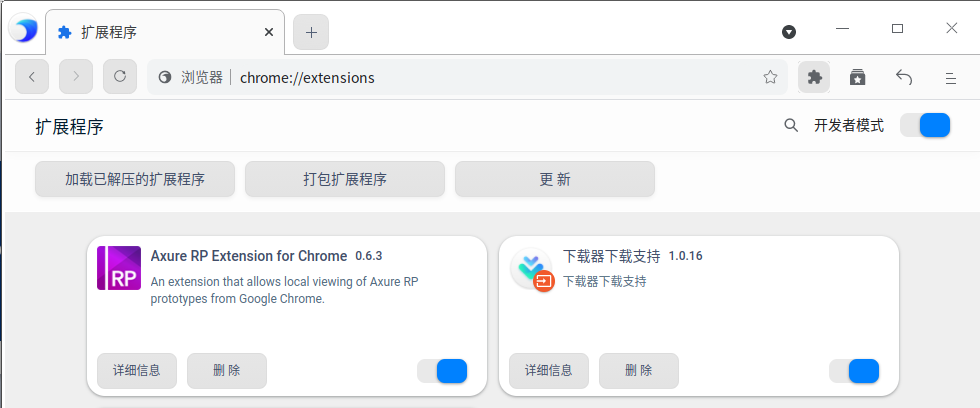
Task: Click the downloader extension icon
Action: point(531,269)
